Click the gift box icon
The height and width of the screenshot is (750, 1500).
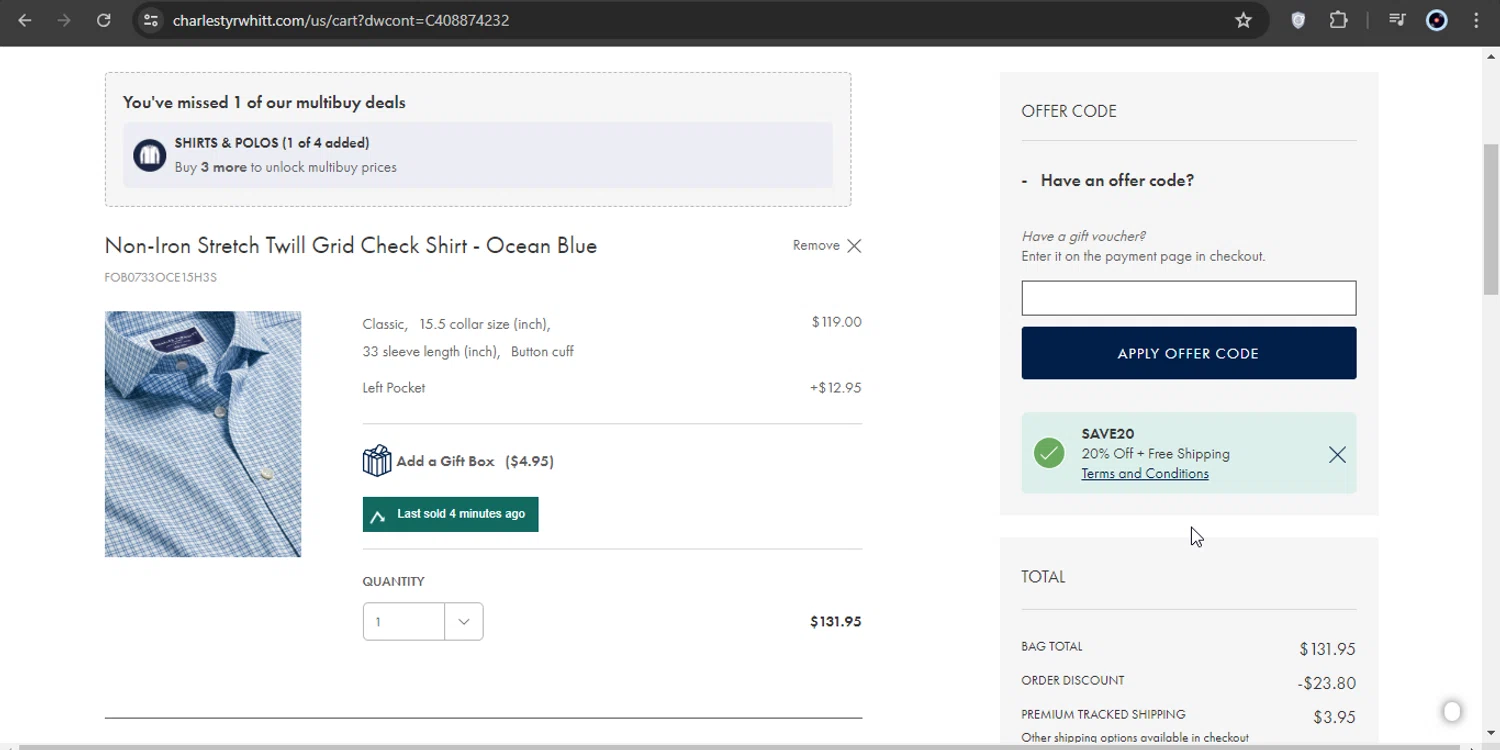[377, 461]
